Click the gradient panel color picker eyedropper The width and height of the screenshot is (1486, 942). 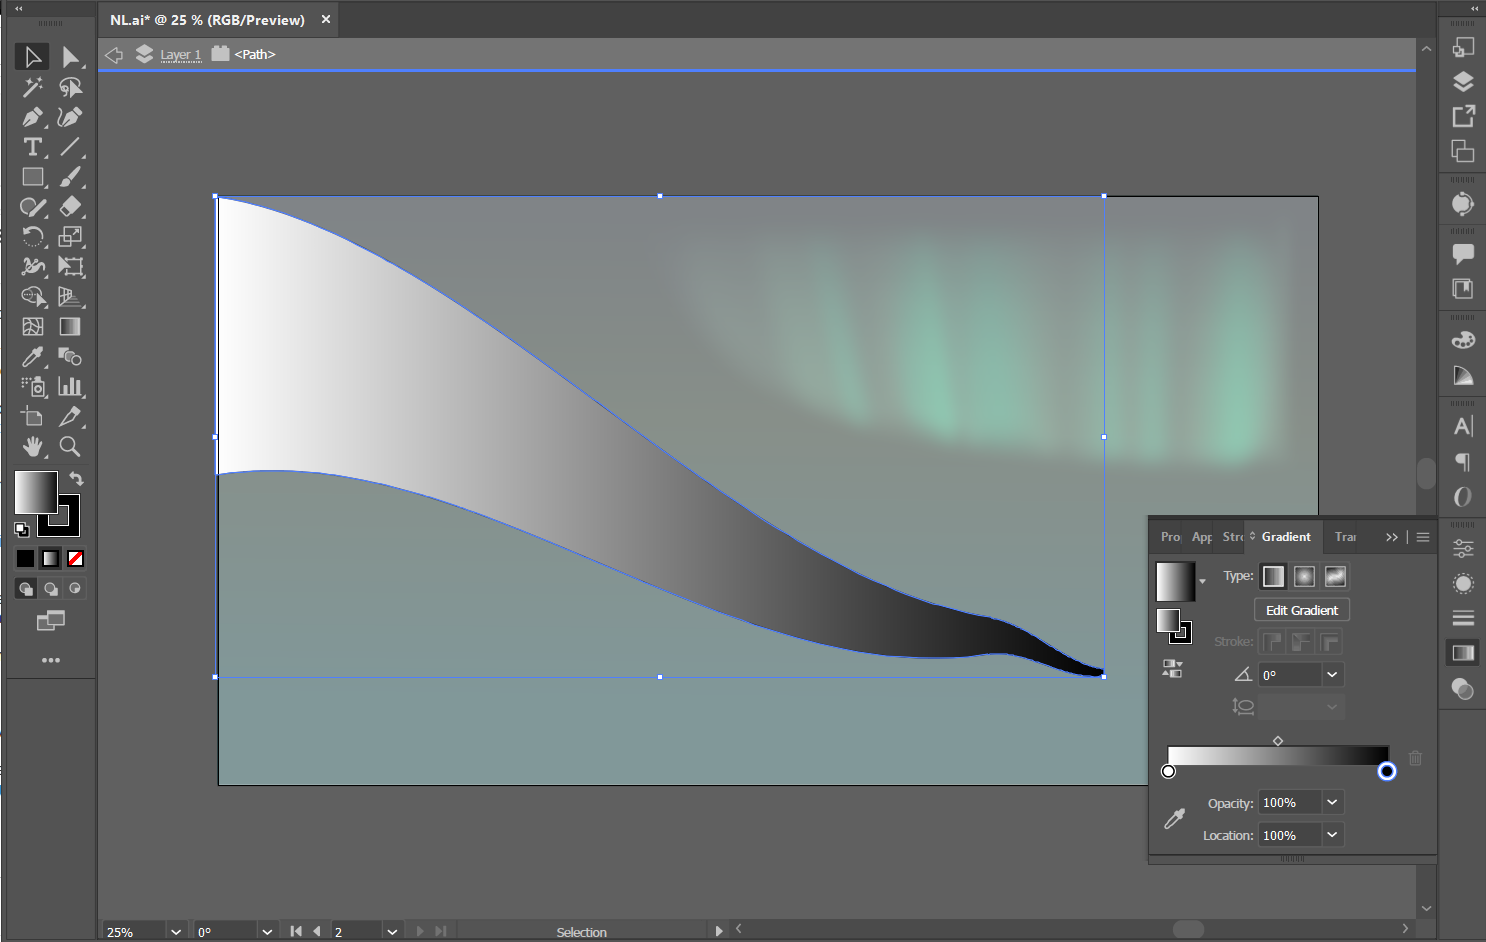click(1175, 818)
